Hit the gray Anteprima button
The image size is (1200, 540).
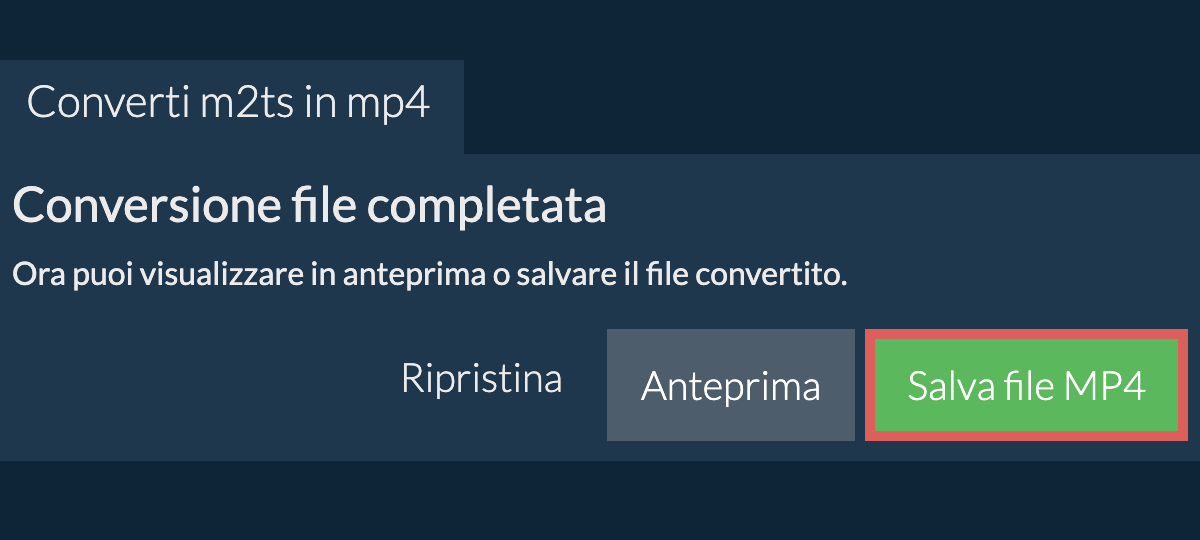pyautogui.click(x=730, y=386)
